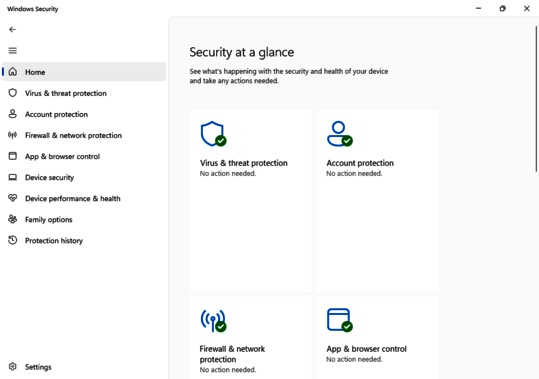Click the App & browser control window icon in the sidebar

tap(13, 156)
